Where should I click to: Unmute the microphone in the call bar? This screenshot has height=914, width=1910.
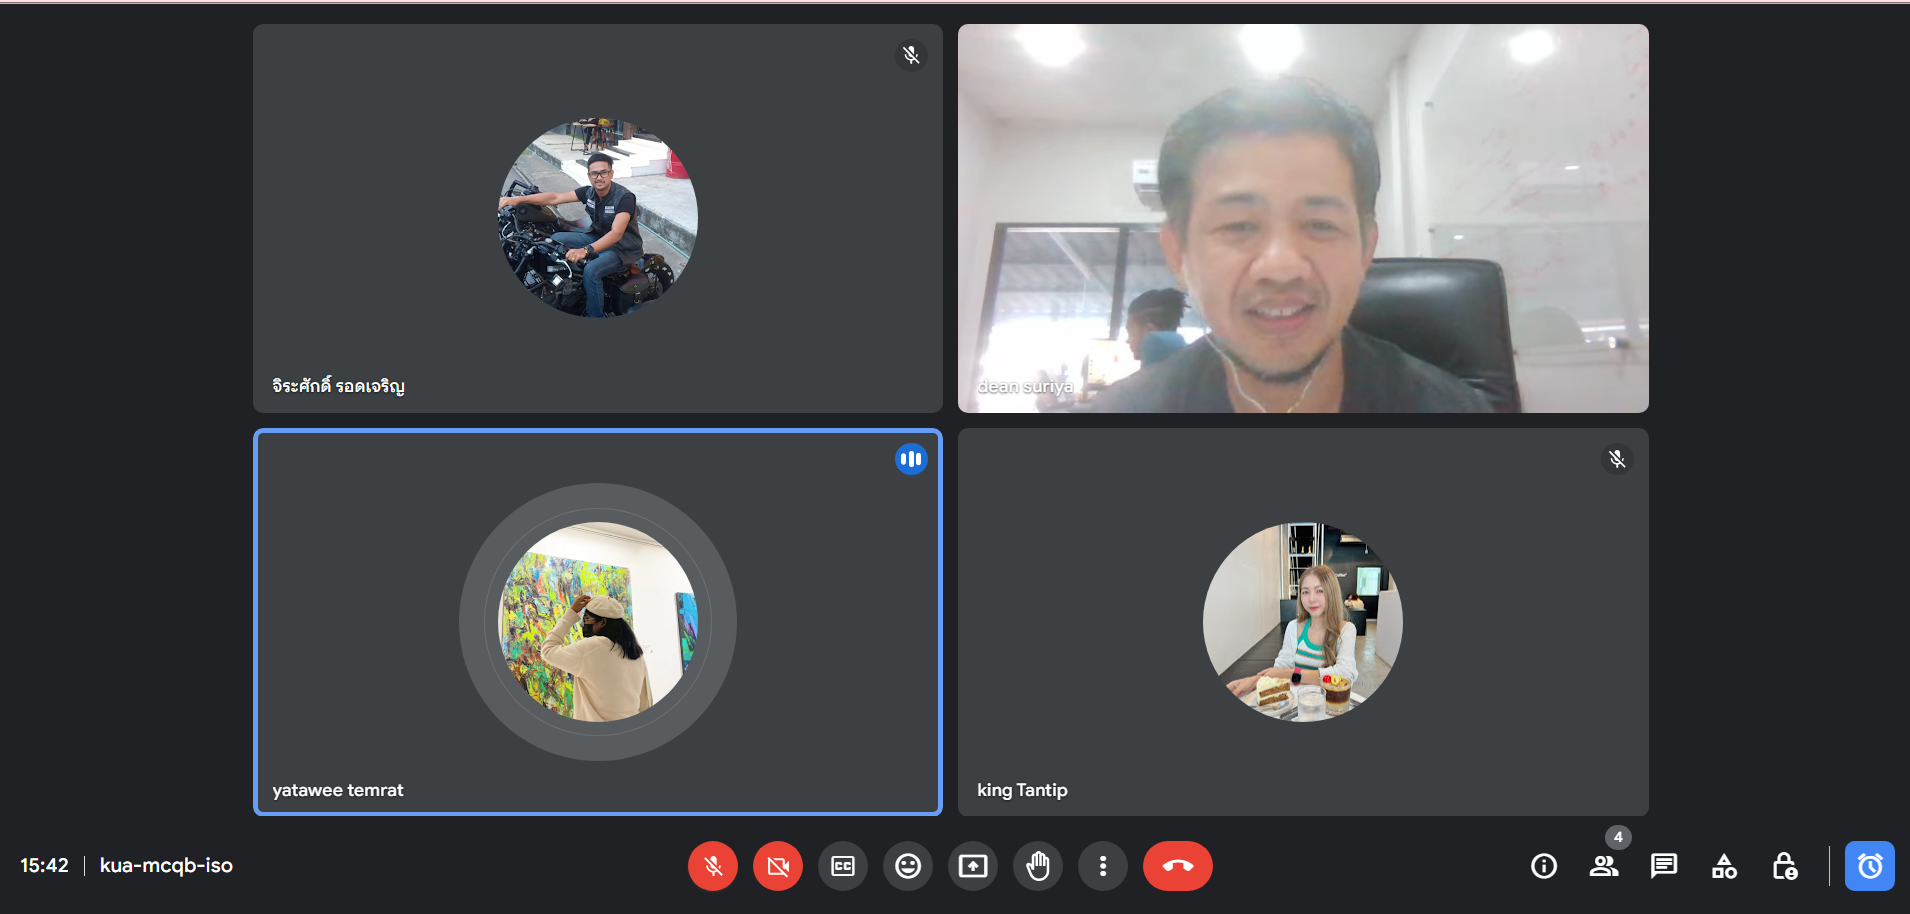click(x=713, y=866)
